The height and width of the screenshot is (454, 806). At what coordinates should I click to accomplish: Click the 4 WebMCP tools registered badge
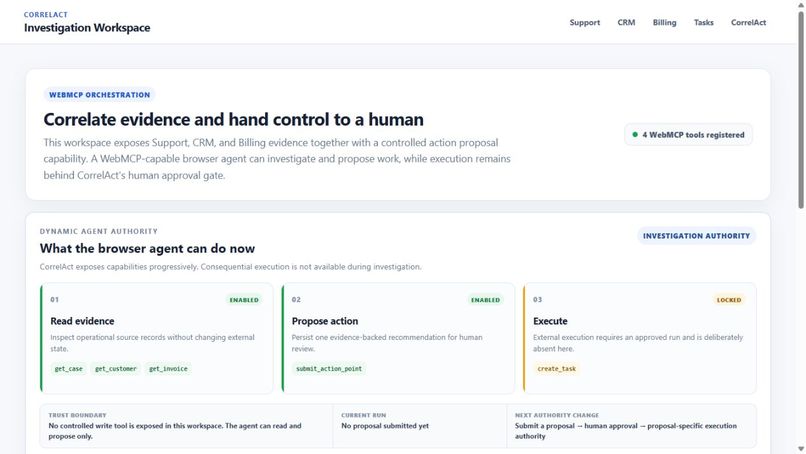click(x=688, y=135)
